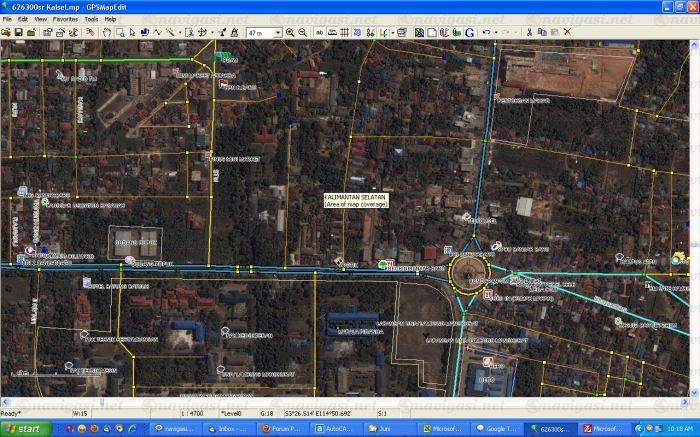Expand the dropdown arrow beside the polyline tool
Screen dimensions: 700x437
coord(179,32)
